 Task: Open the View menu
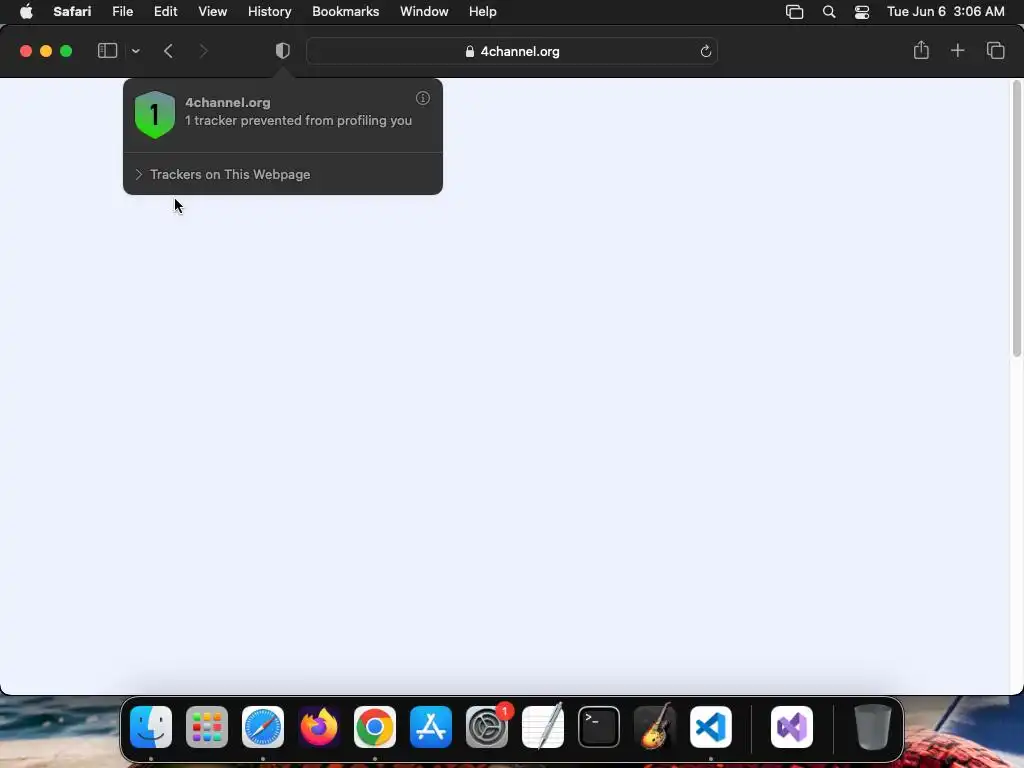(x=212, y=12)
